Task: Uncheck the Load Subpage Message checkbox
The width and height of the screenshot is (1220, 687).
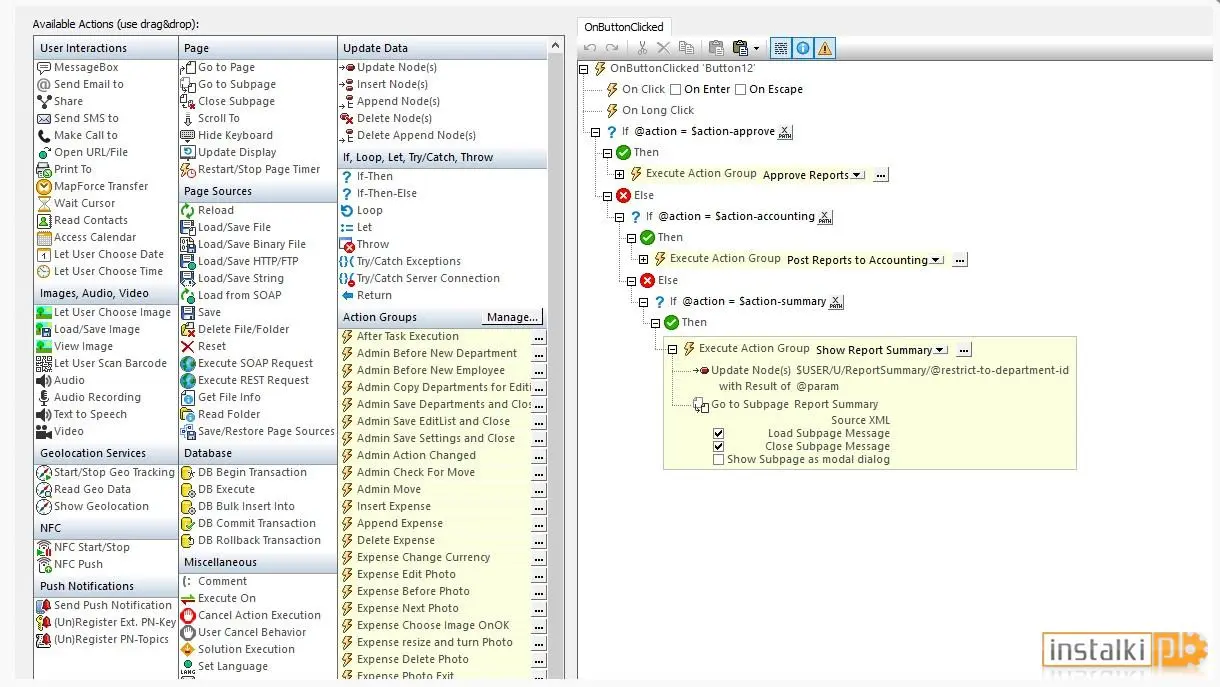Action: click(x=718, y=433)
